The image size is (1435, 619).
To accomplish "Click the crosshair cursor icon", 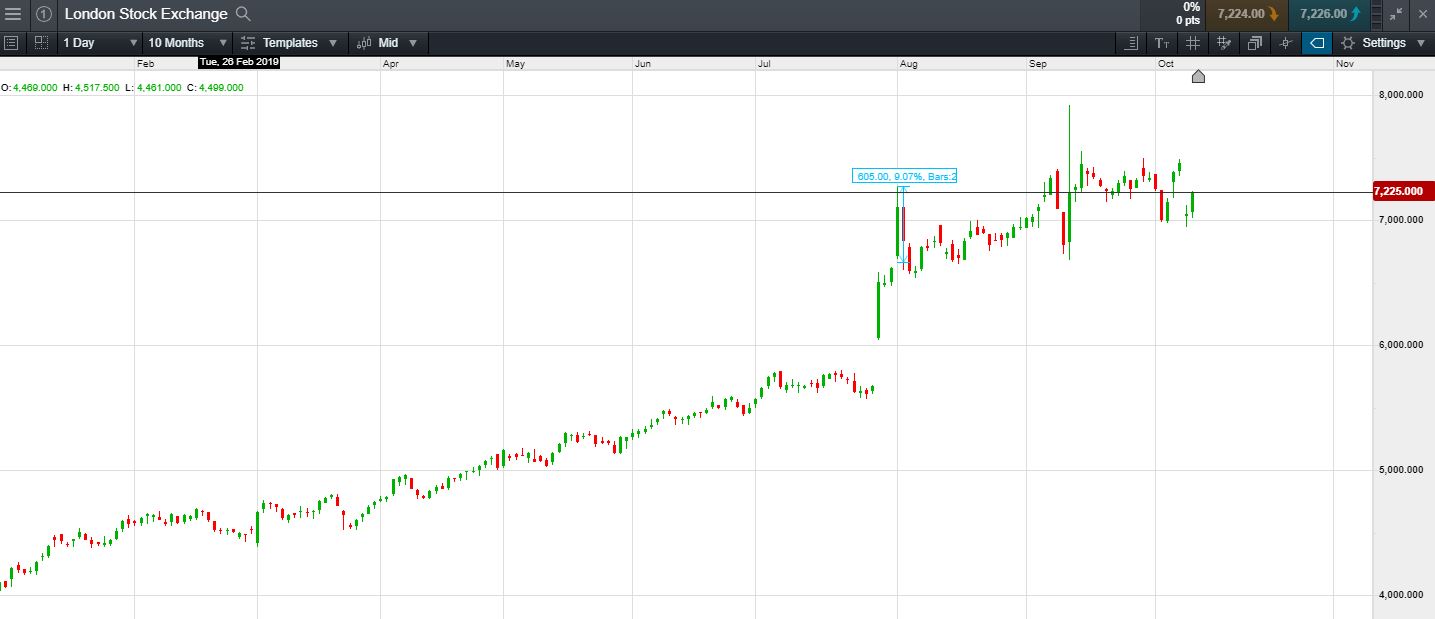I will click(1286, 43).
